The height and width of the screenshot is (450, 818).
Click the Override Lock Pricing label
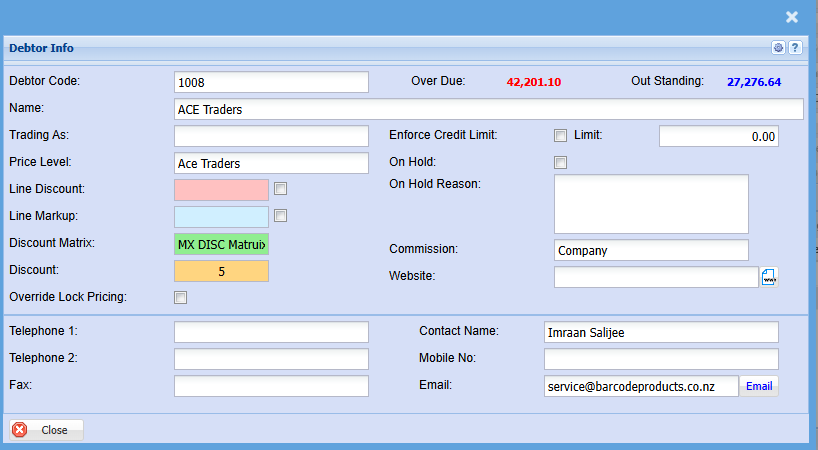(x=68, y=297)
